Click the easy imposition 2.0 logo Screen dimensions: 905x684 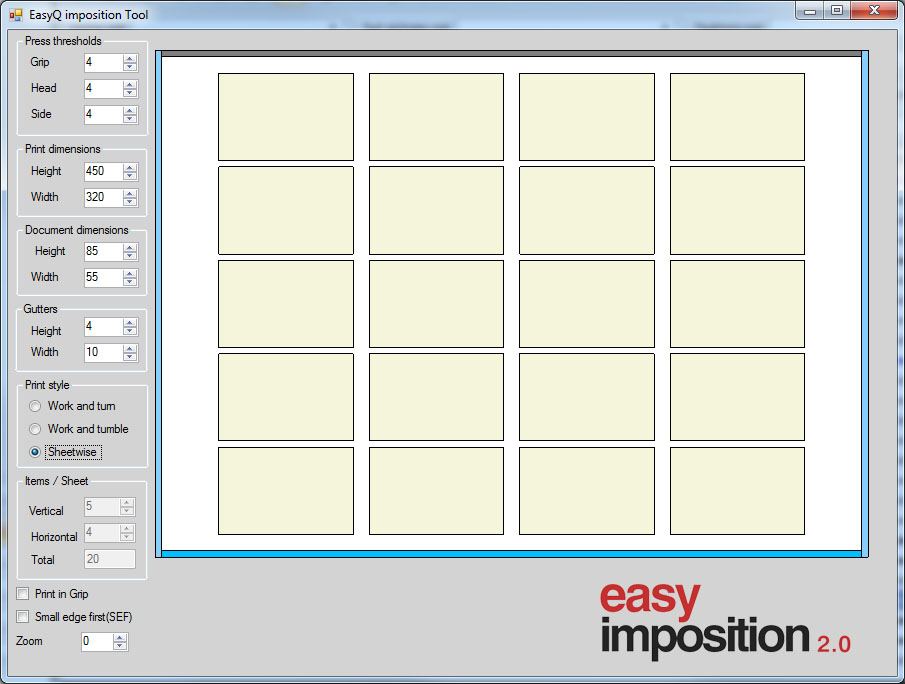(x=725, y=621)
